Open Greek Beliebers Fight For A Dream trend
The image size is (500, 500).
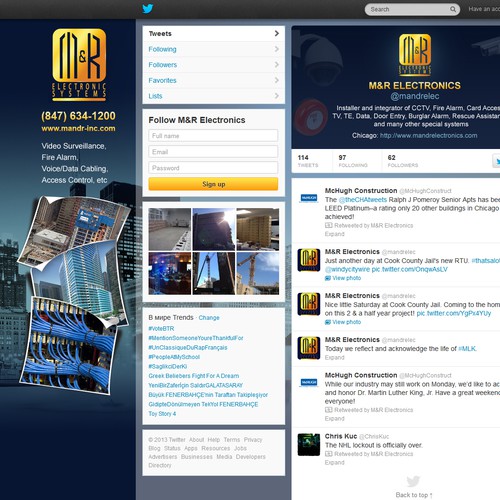[194, 376]
